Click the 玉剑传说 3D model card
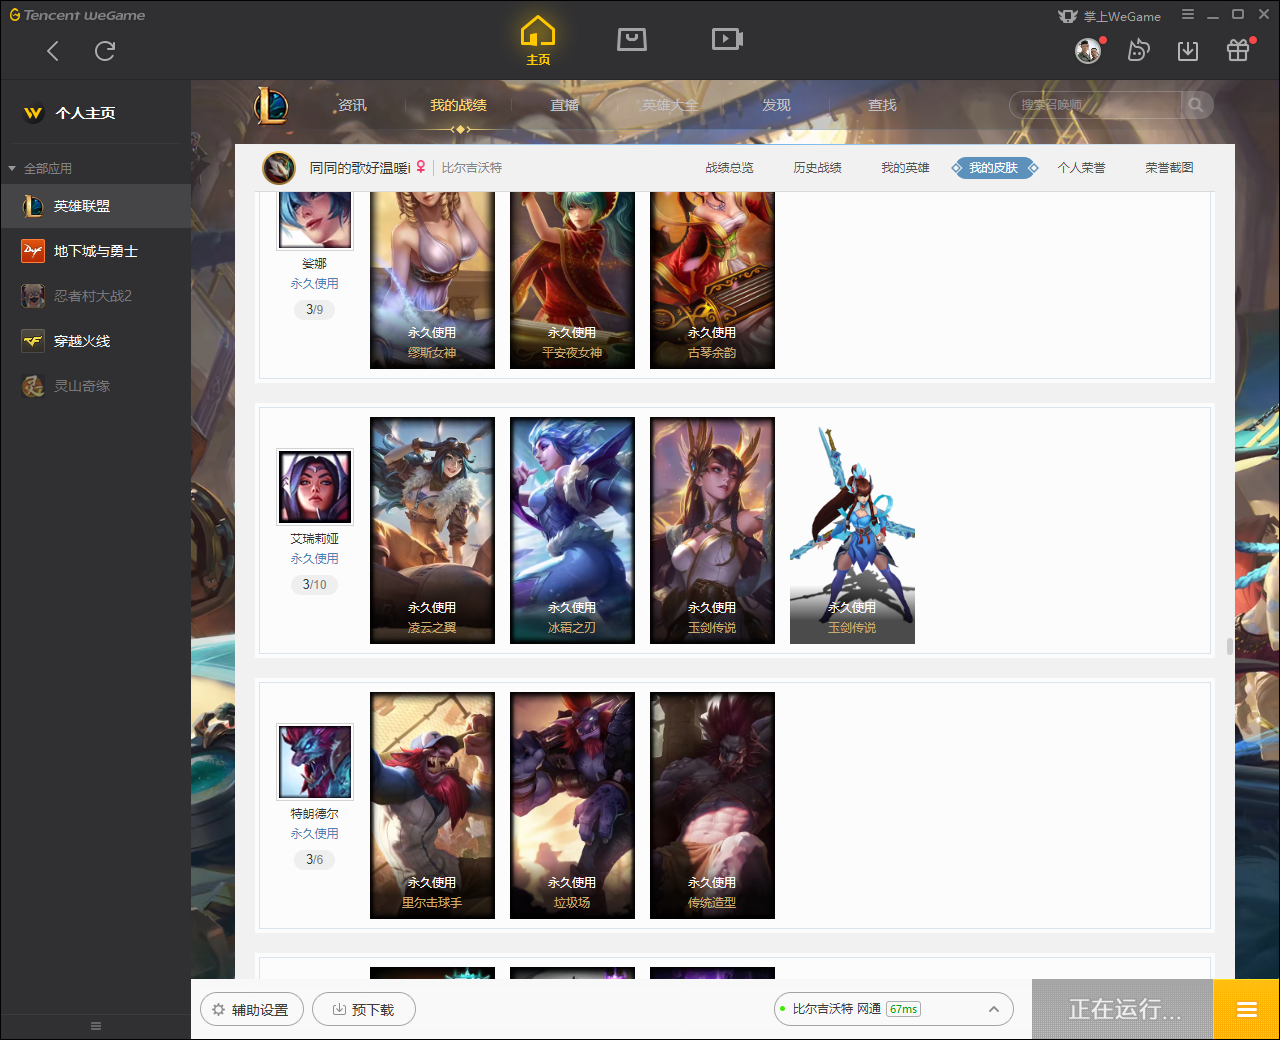This screenshot has width=1280, height=1040. [852, 530]
